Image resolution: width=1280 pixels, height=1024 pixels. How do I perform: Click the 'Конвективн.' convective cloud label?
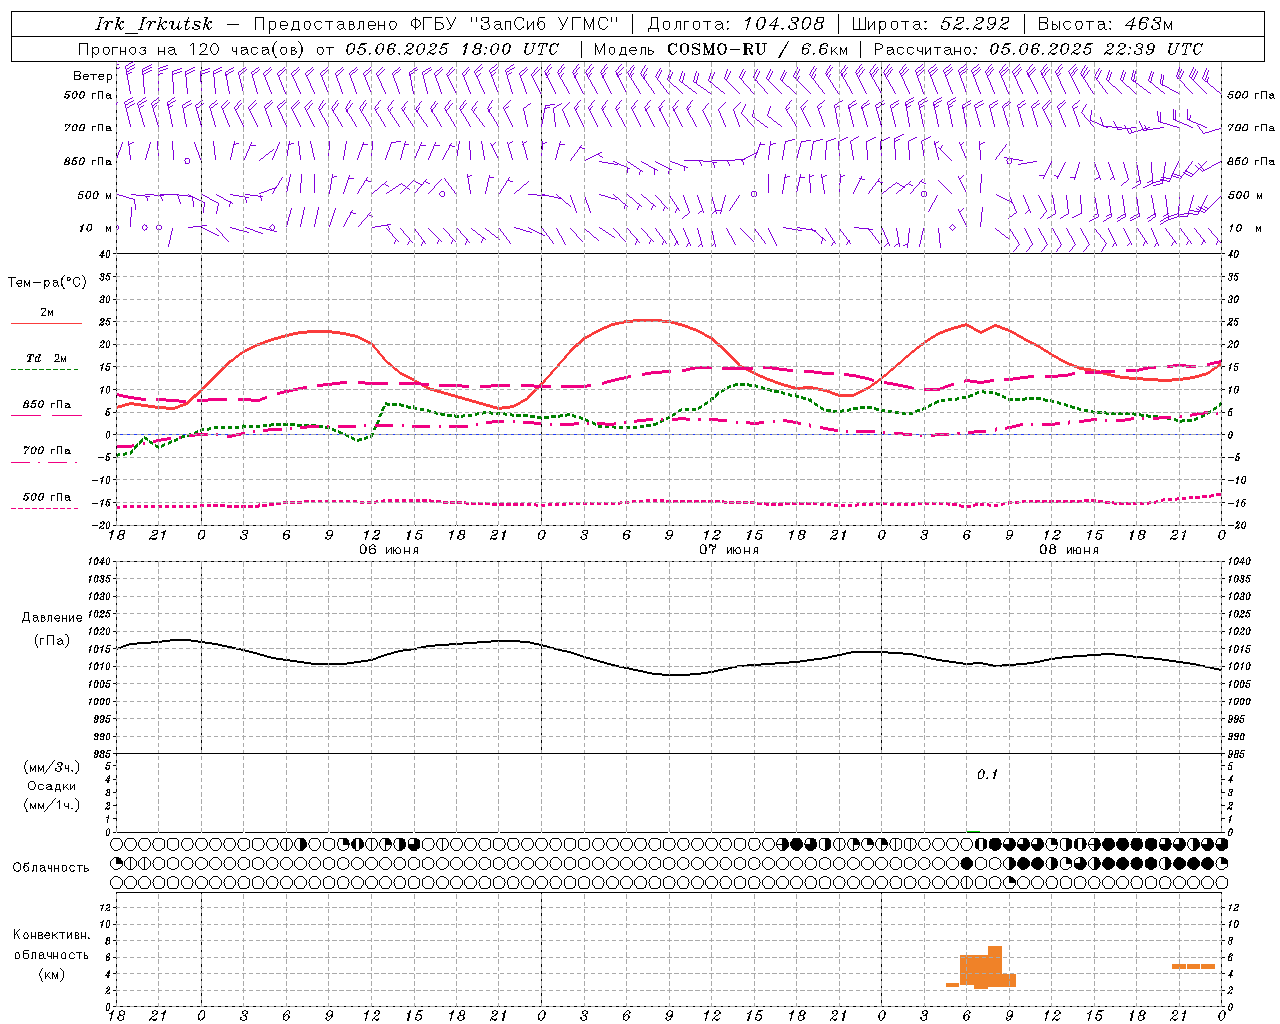coord(52,935)
